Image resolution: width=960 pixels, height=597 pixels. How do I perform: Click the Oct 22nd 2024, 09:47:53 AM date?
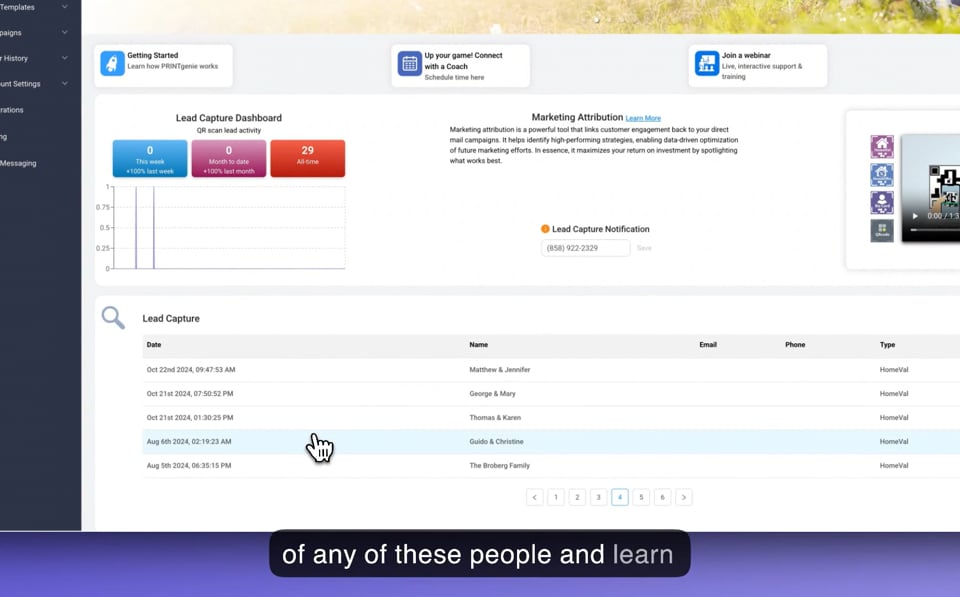coord(191,370)
